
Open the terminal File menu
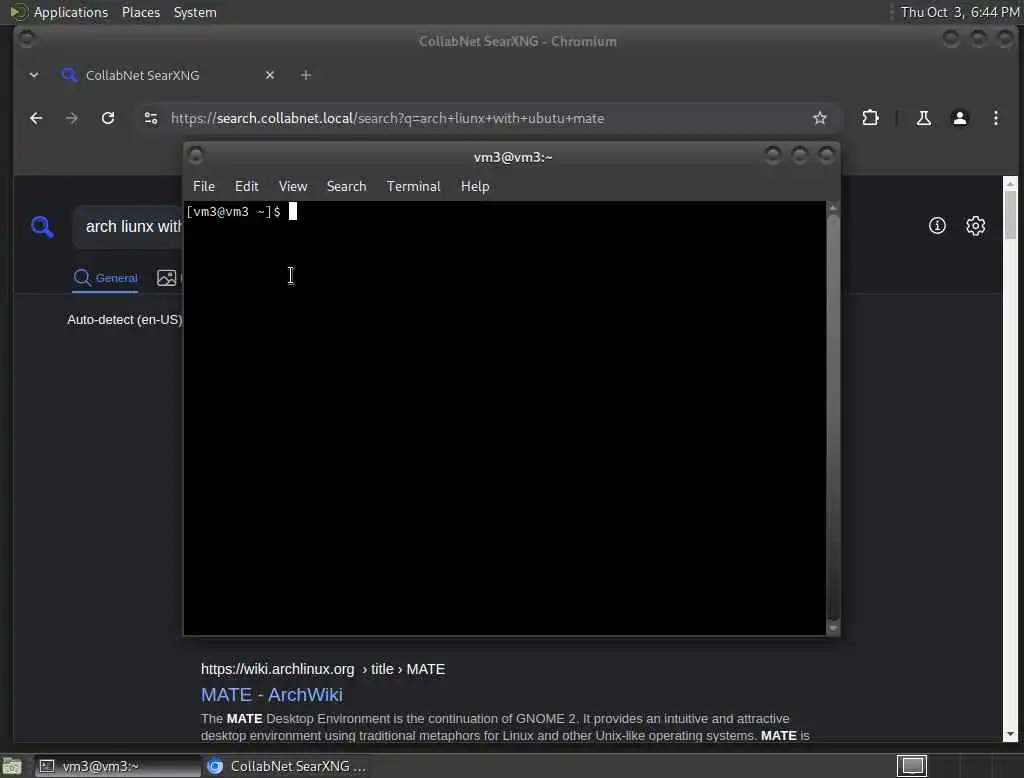(204, 186)
